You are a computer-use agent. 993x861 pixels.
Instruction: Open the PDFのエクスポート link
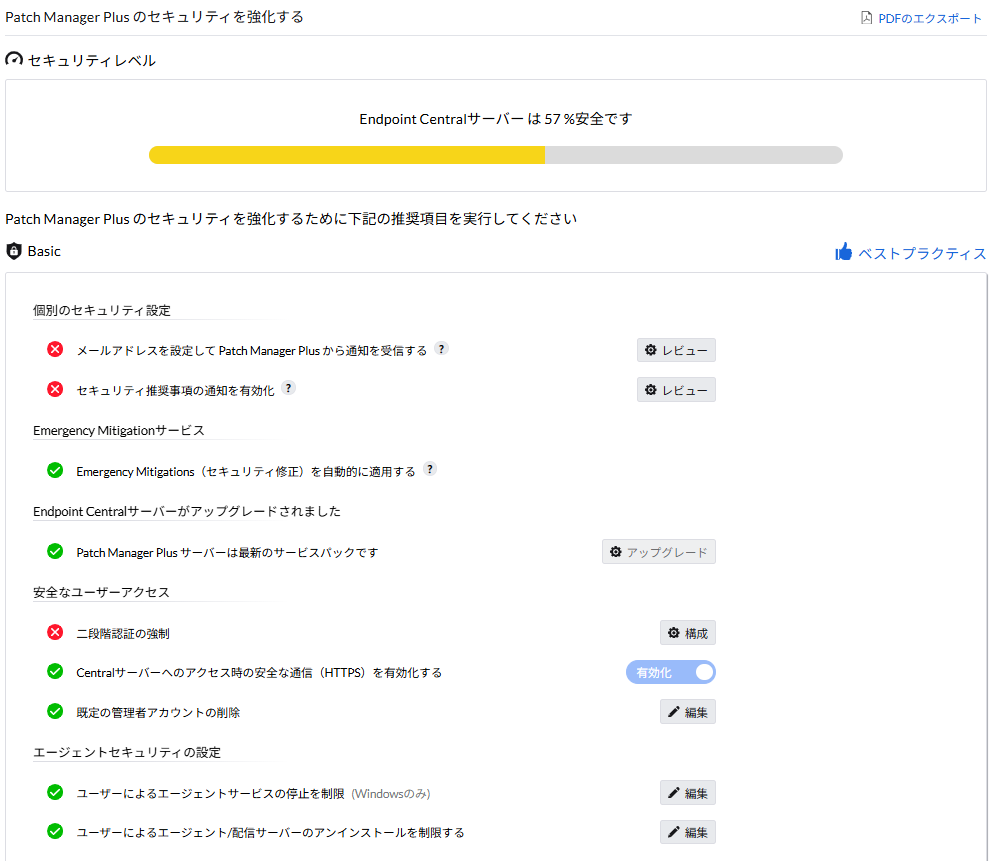coord(929,18)
